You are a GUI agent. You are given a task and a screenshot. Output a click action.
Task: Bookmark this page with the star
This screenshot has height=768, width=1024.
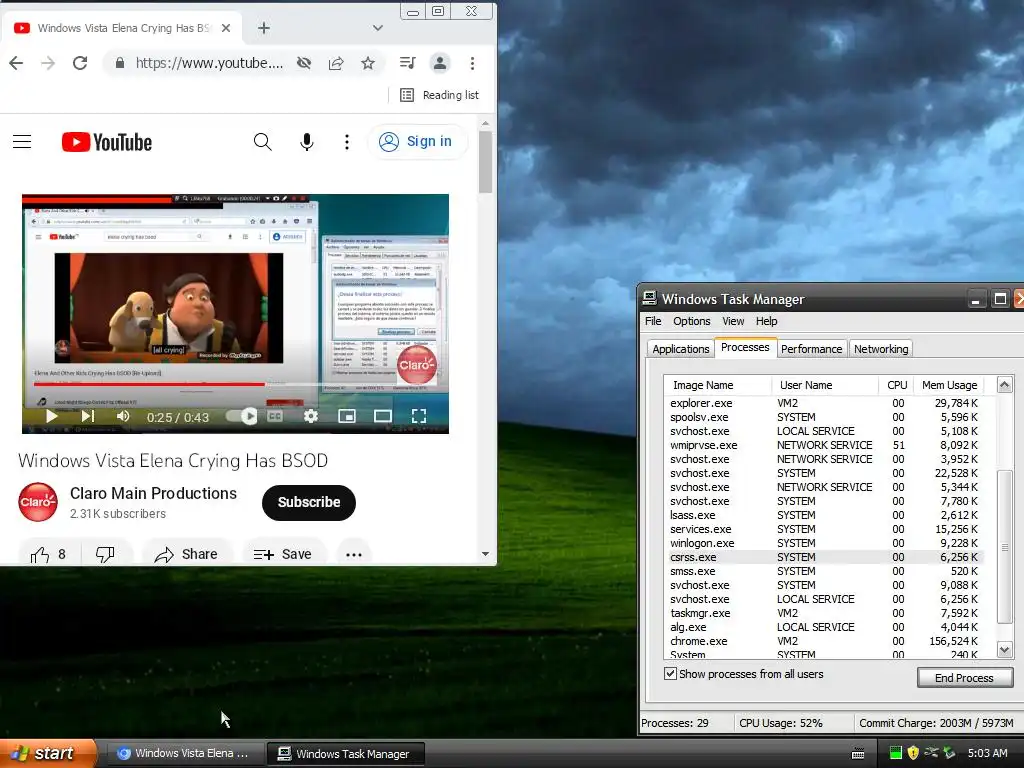point(368,63)
